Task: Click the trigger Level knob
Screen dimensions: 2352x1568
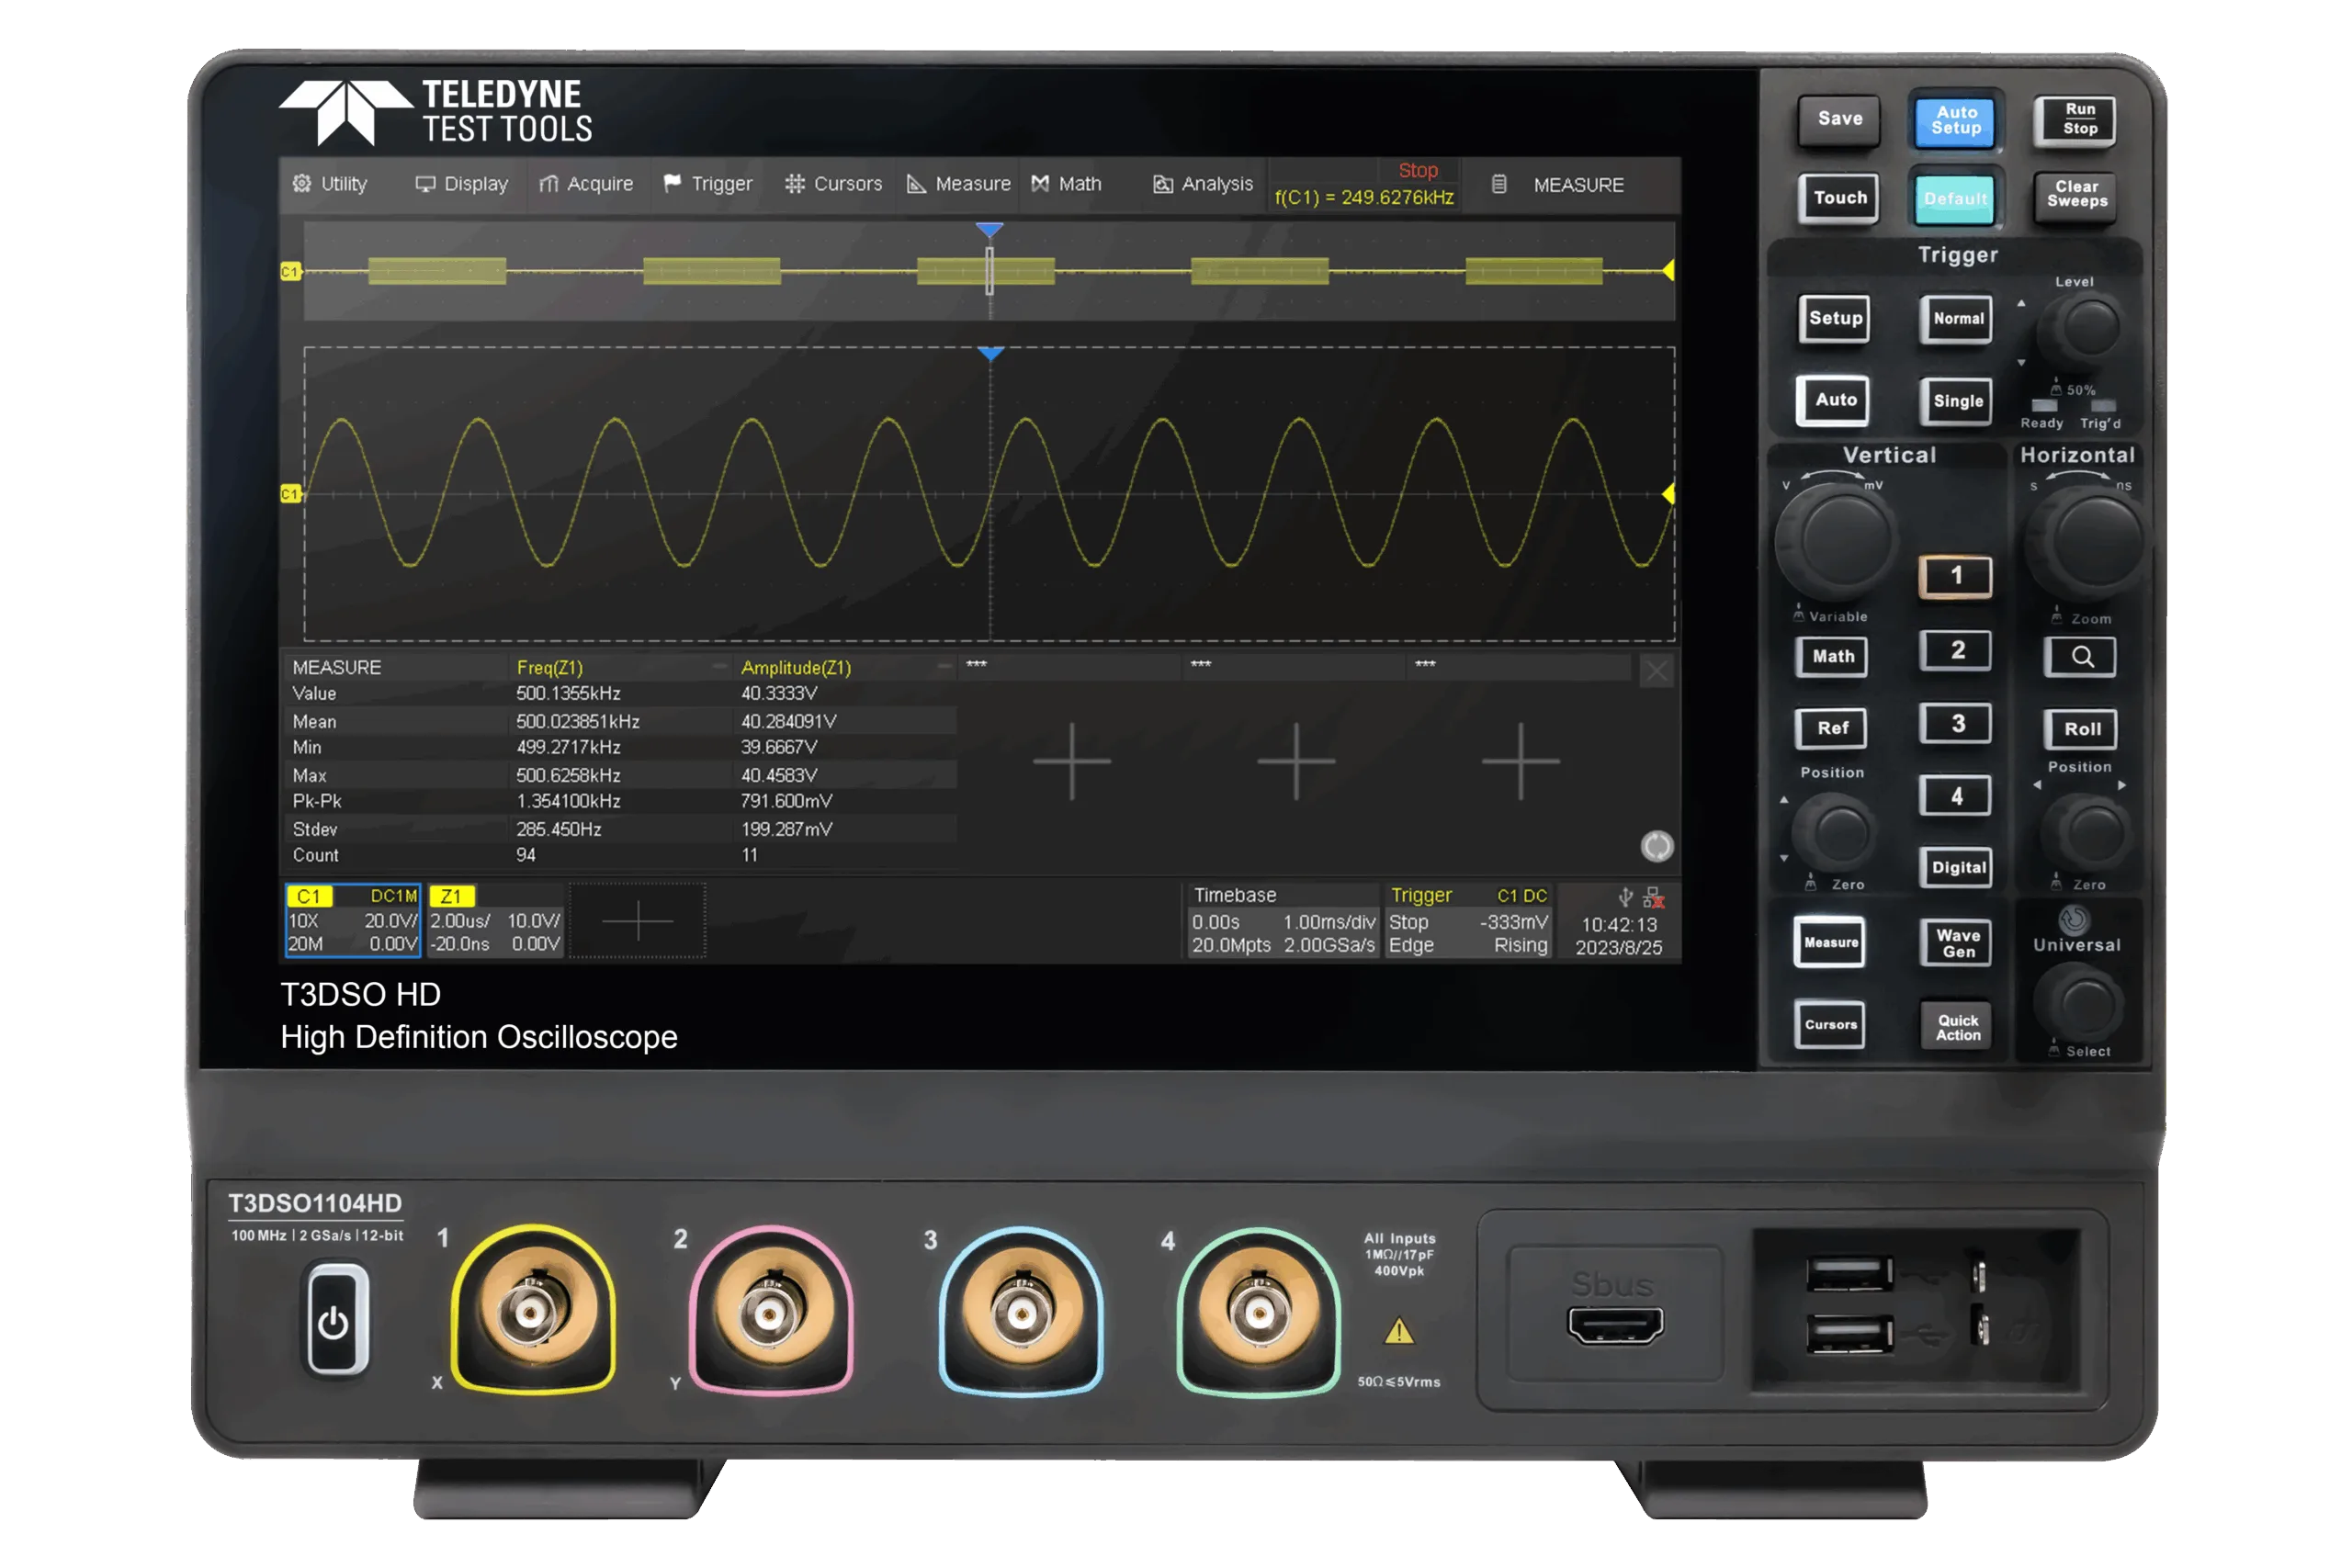Action: [x=2089, y=327]
